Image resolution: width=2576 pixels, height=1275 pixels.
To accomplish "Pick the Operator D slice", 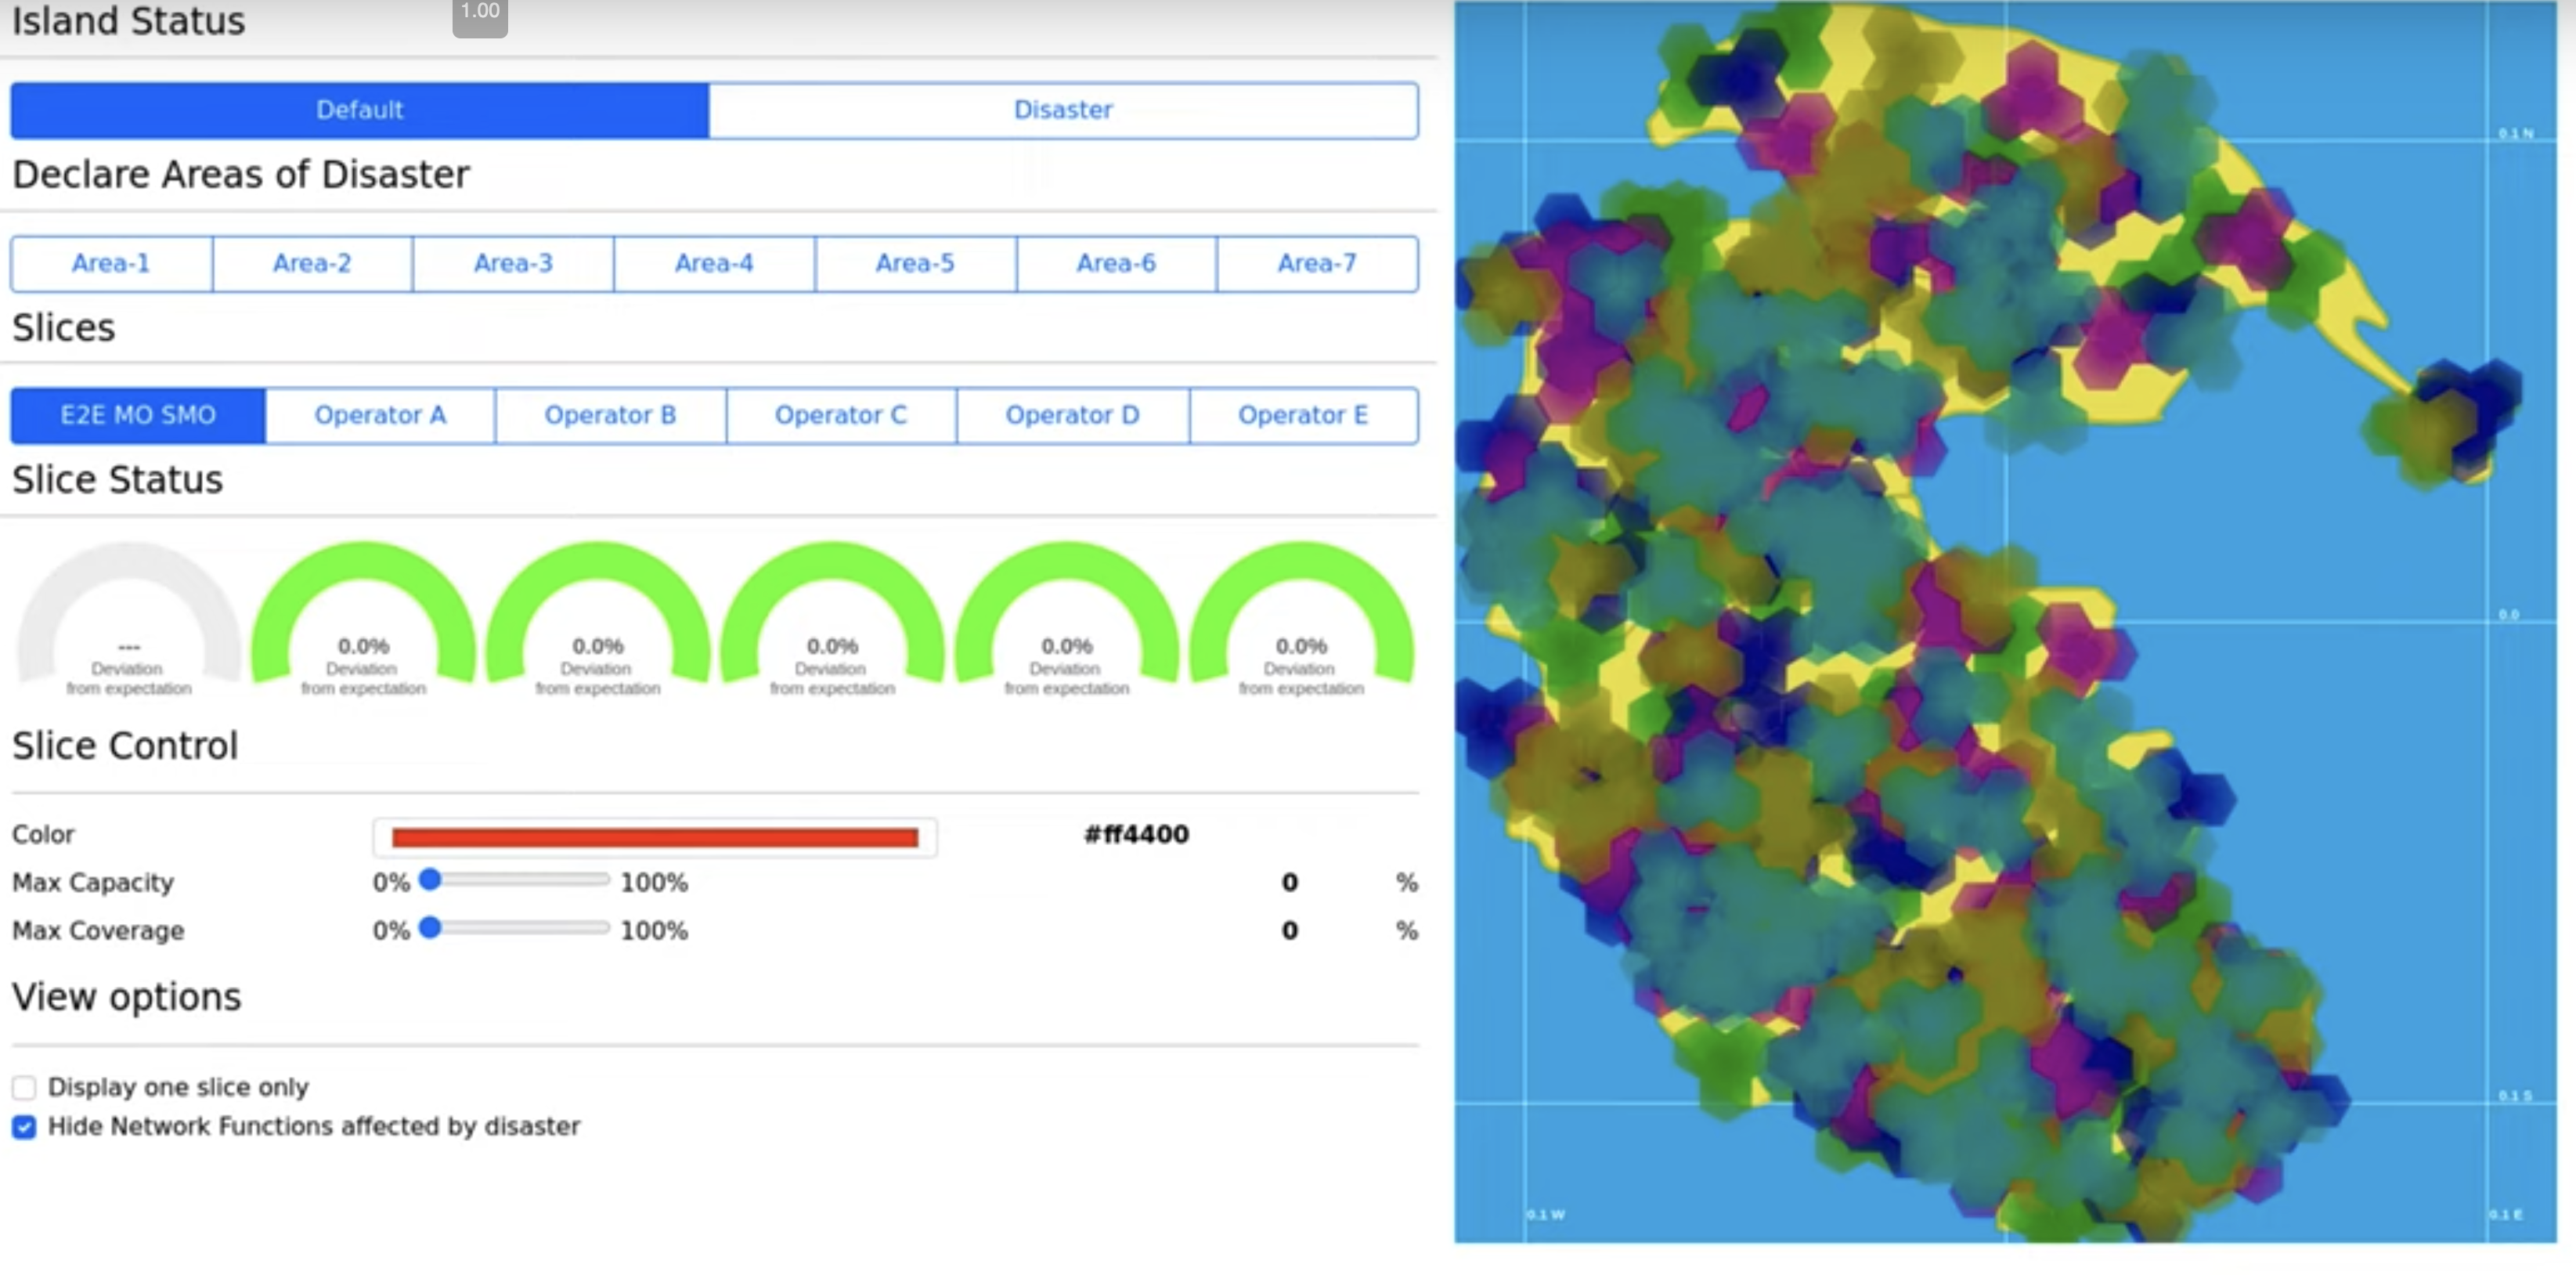I will (1072, 415).
